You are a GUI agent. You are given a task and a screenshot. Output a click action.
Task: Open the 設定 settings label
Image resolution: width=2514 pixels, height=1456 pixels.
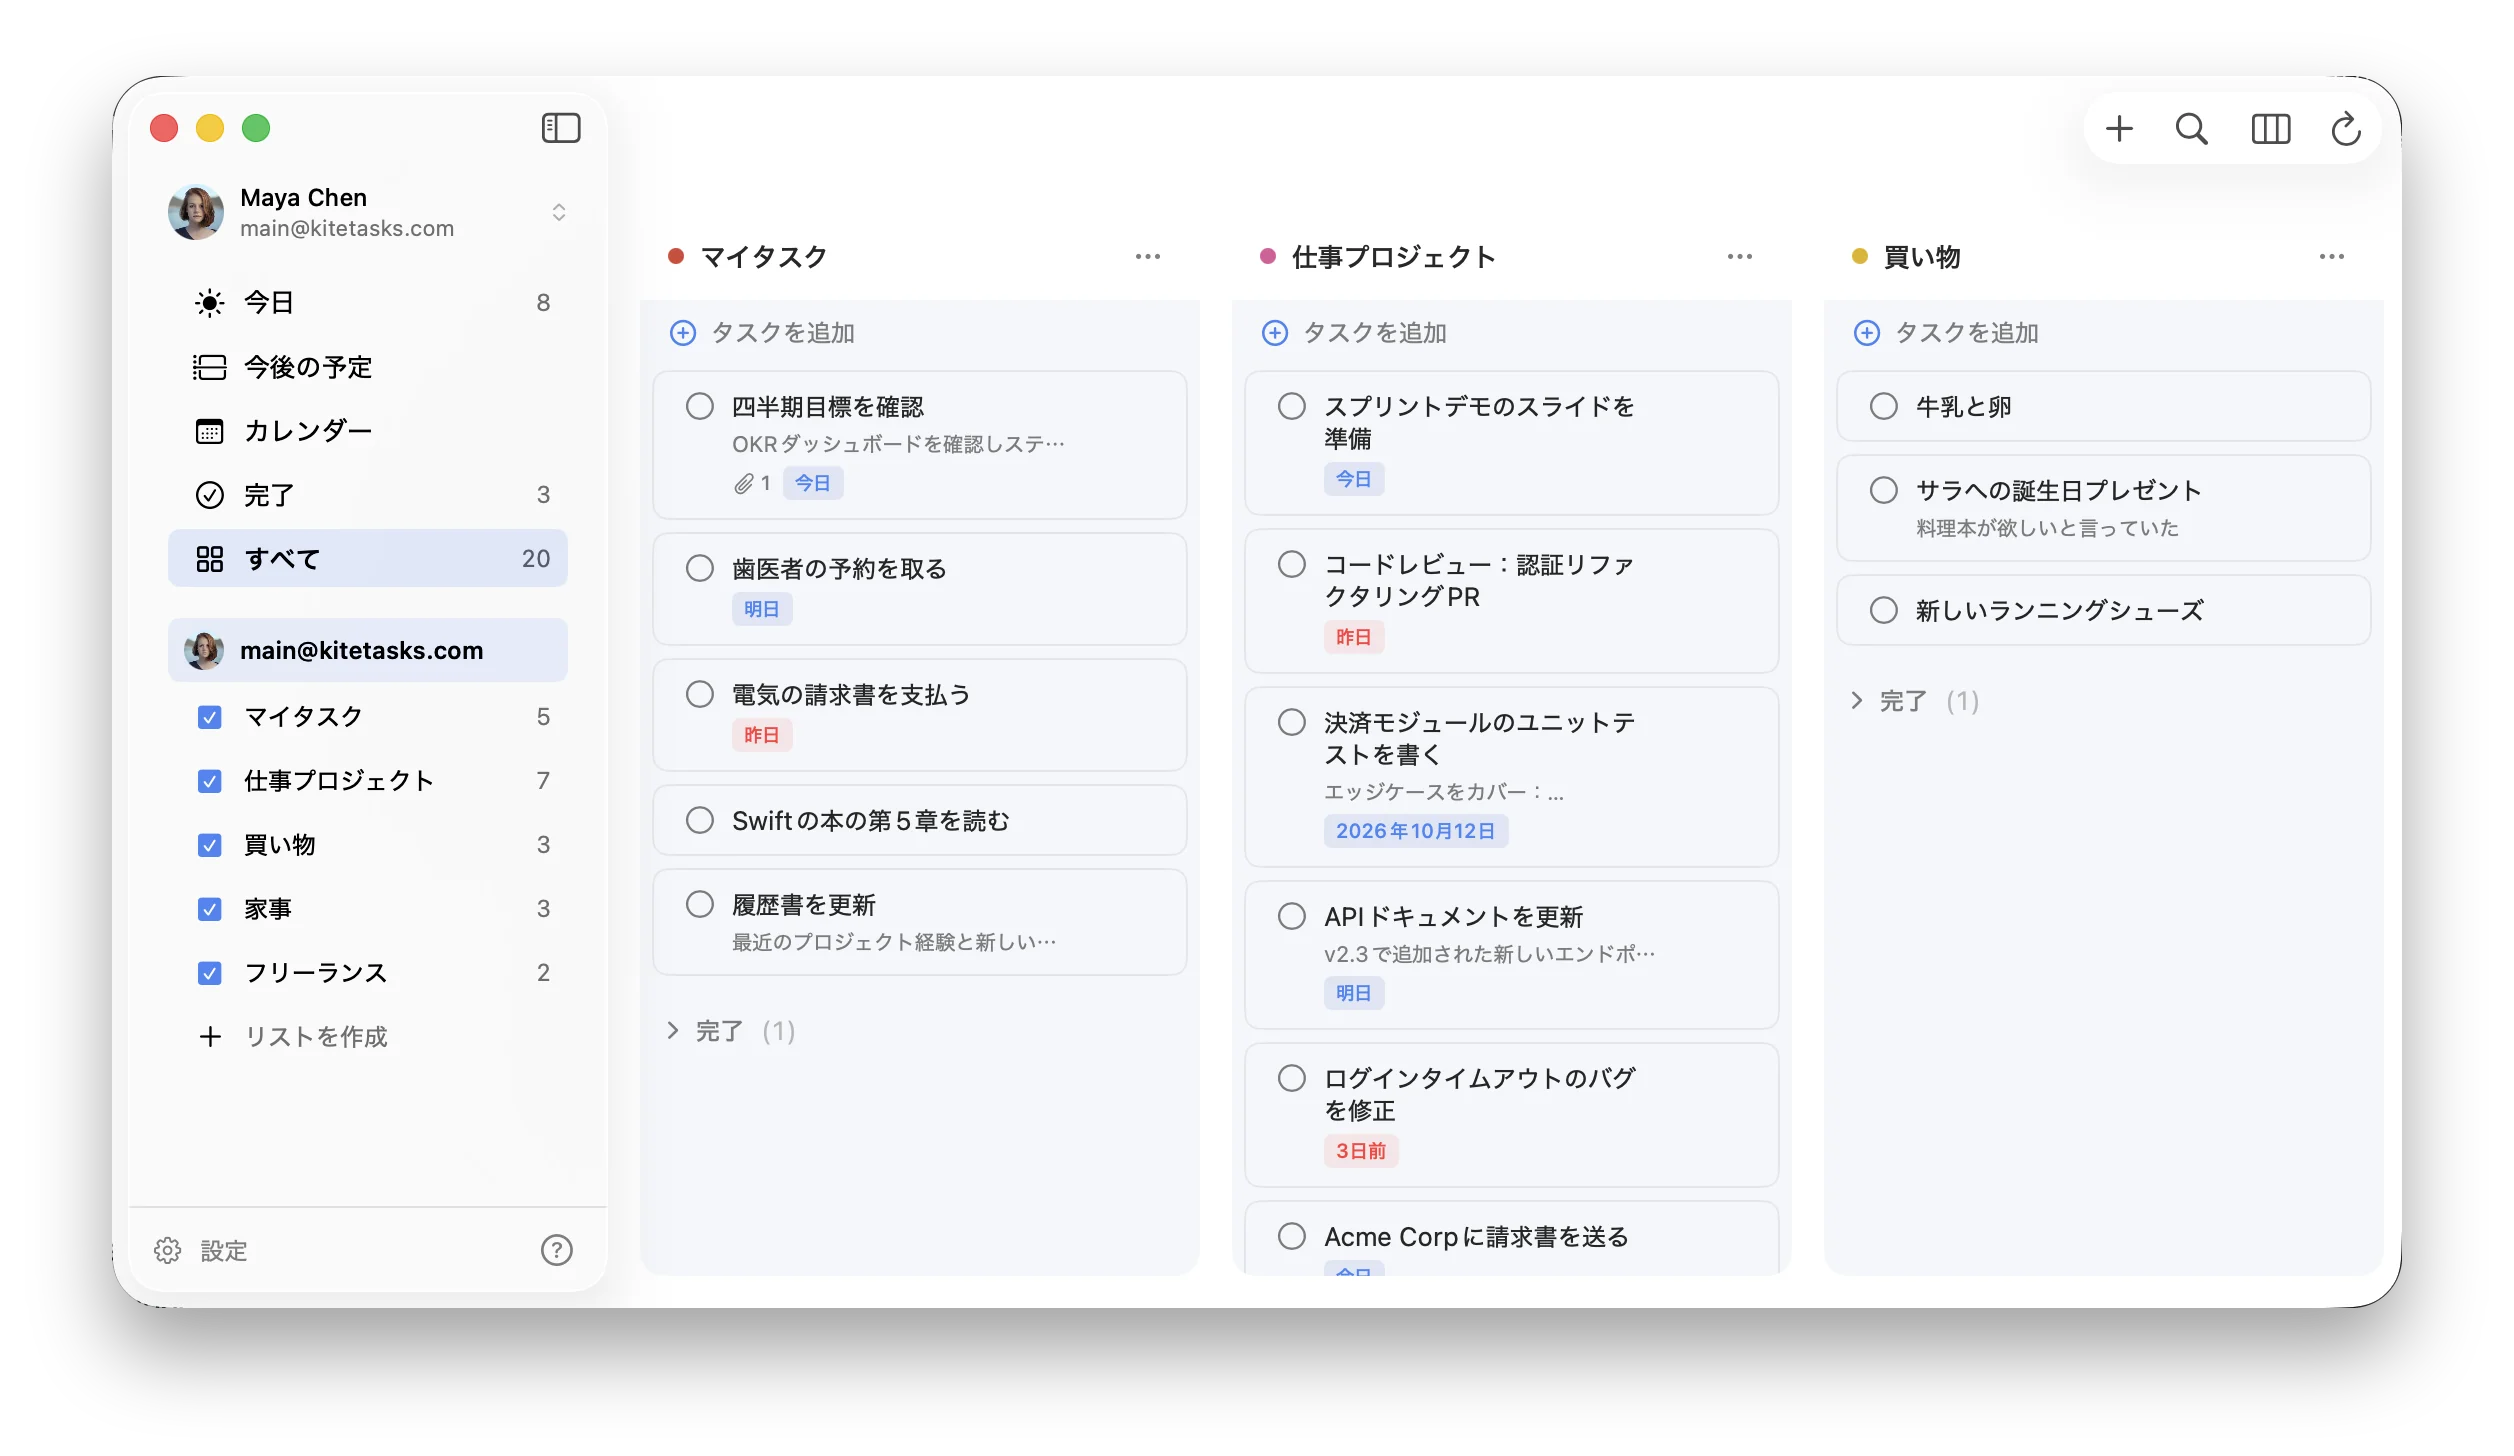click(x=223, y=1251)
